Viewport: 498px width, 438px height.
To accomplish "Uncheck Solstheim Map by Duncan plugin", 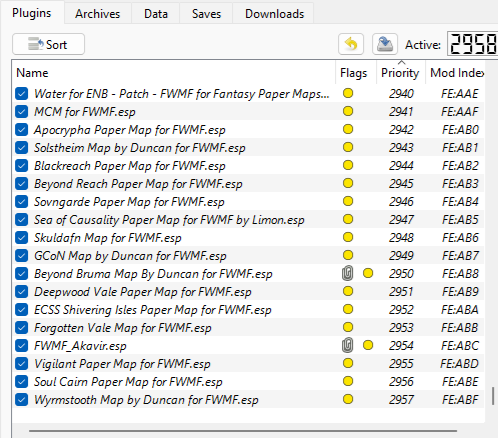I will pyautogui.click(x=22, y=148).
